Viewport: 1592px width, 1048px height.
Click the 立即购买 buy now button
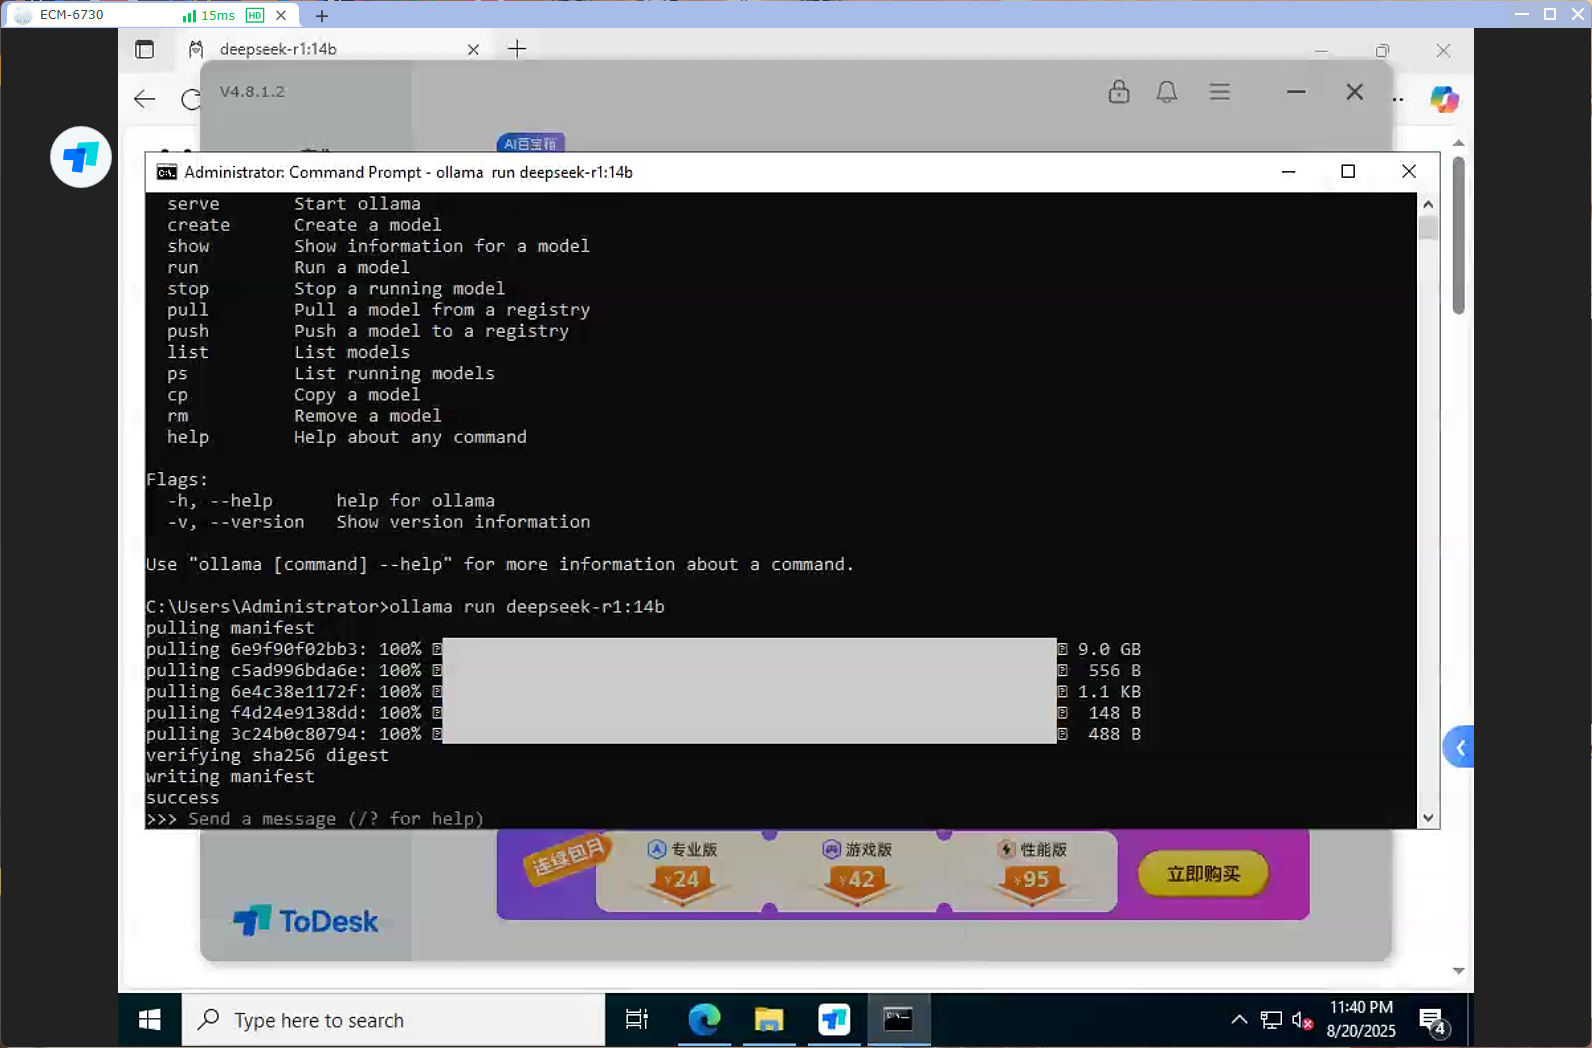click(1203, 874)
